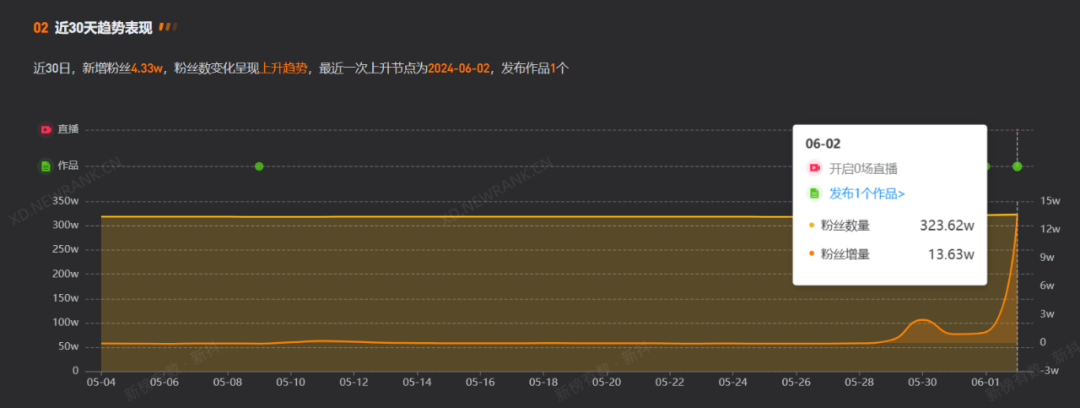Click the 近30天趋势表现 section heading
This screenshot has width=1080, height=408.
click(103, 28)
